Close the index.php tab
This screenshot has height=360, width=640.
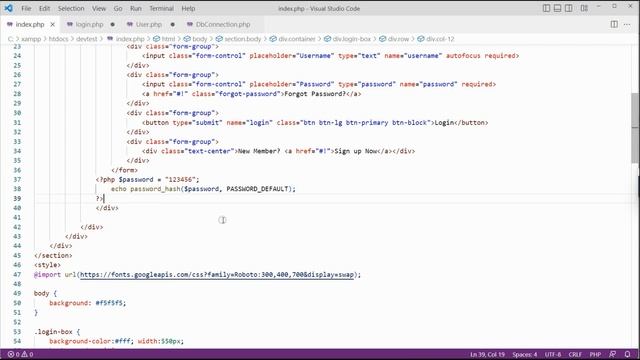click(53, 24)
